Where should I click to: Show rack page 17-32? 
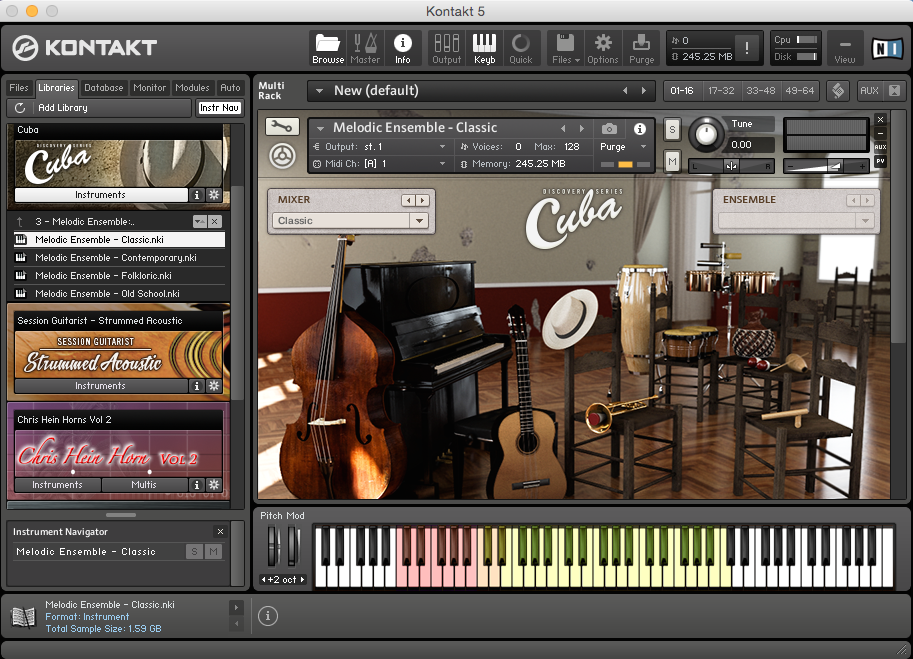tap(721, 90)
